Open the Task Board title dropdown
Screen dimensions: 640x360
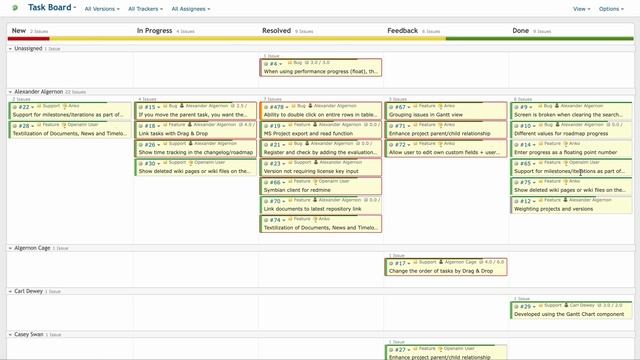coord(52,7)
